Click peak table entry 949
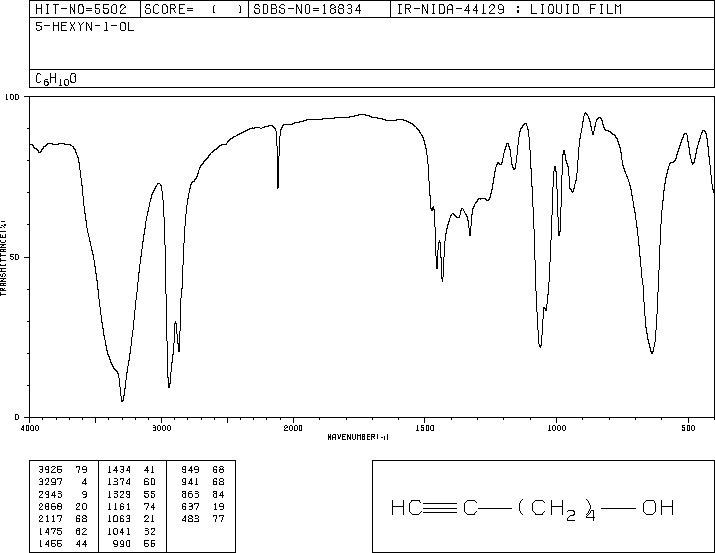The width and height of the screenshot is (715, 553). tap(190, 470)
